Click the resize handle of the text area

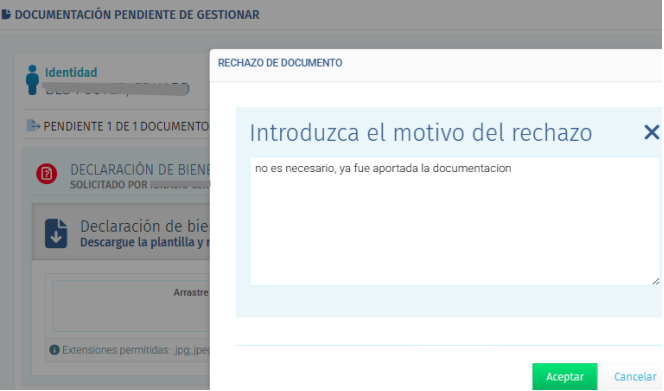(656, 281)
